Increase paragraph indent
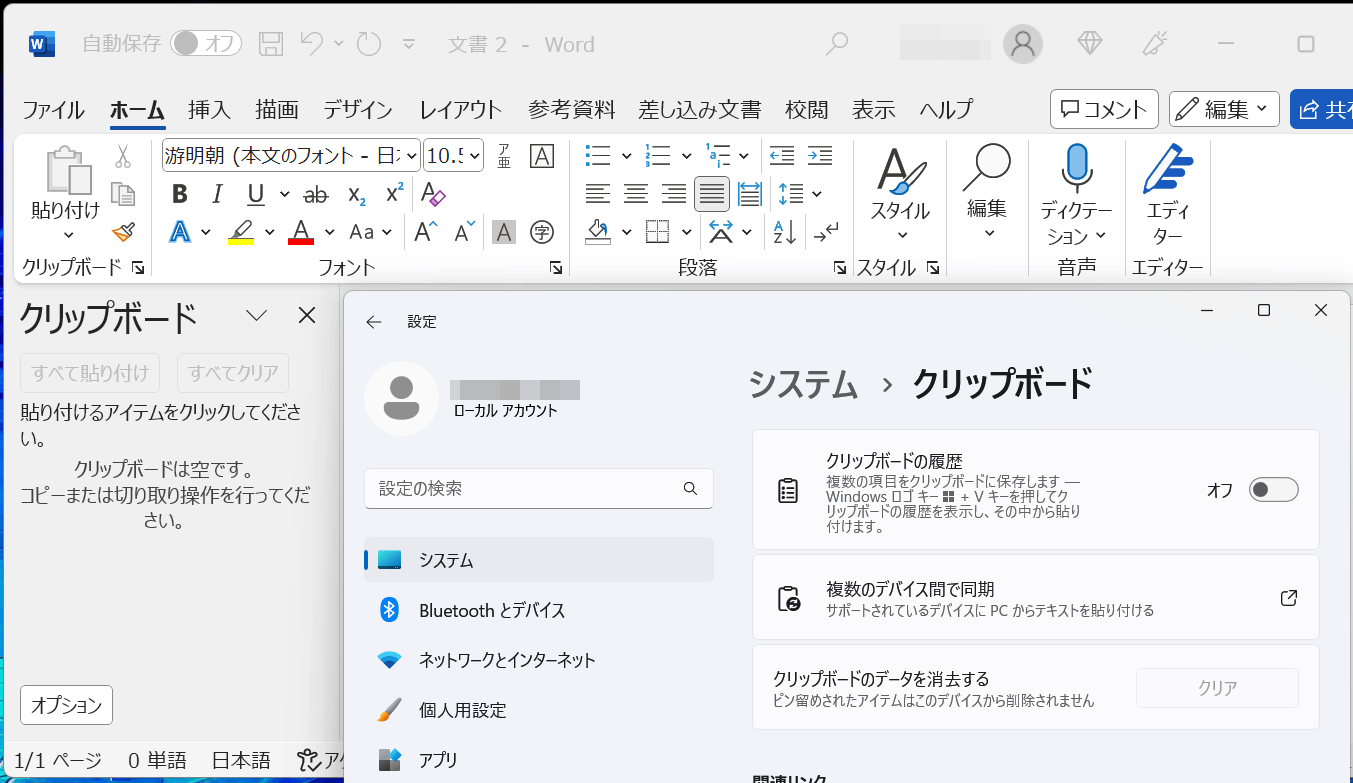The image size is (1353, 783). [820, 156]
